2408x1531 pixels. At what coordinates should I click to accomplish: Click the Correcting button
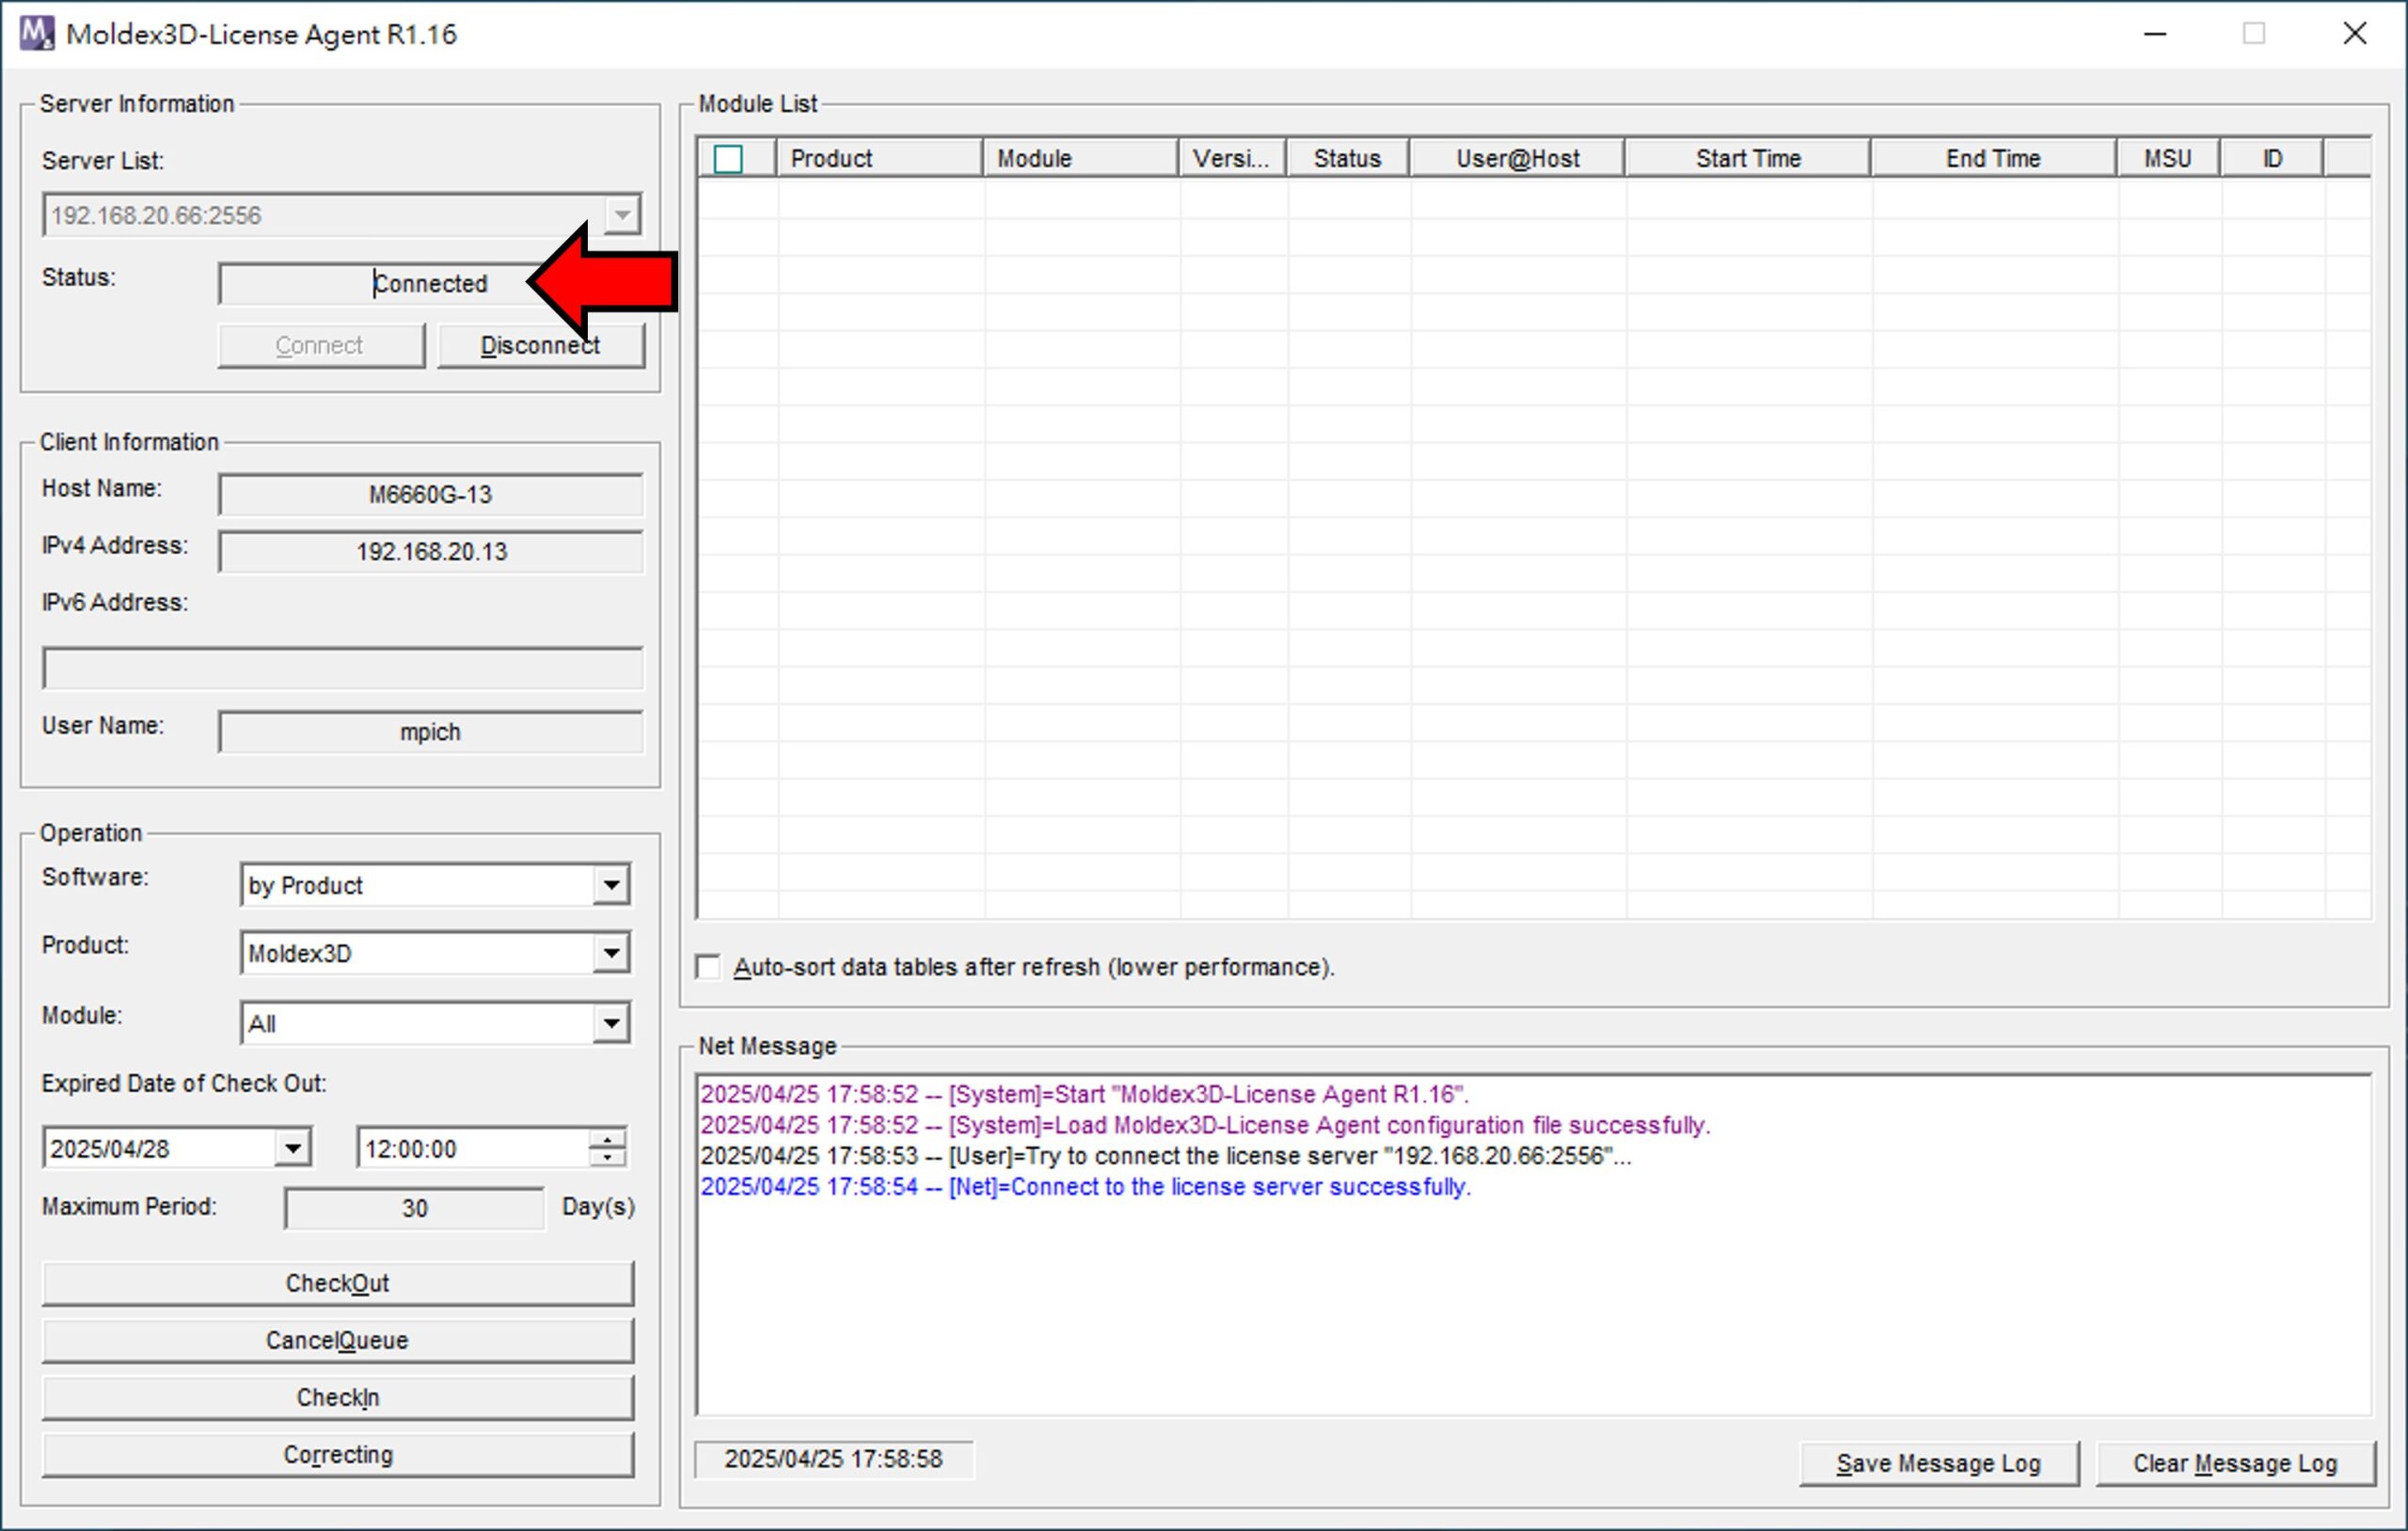click(338, 1454)
